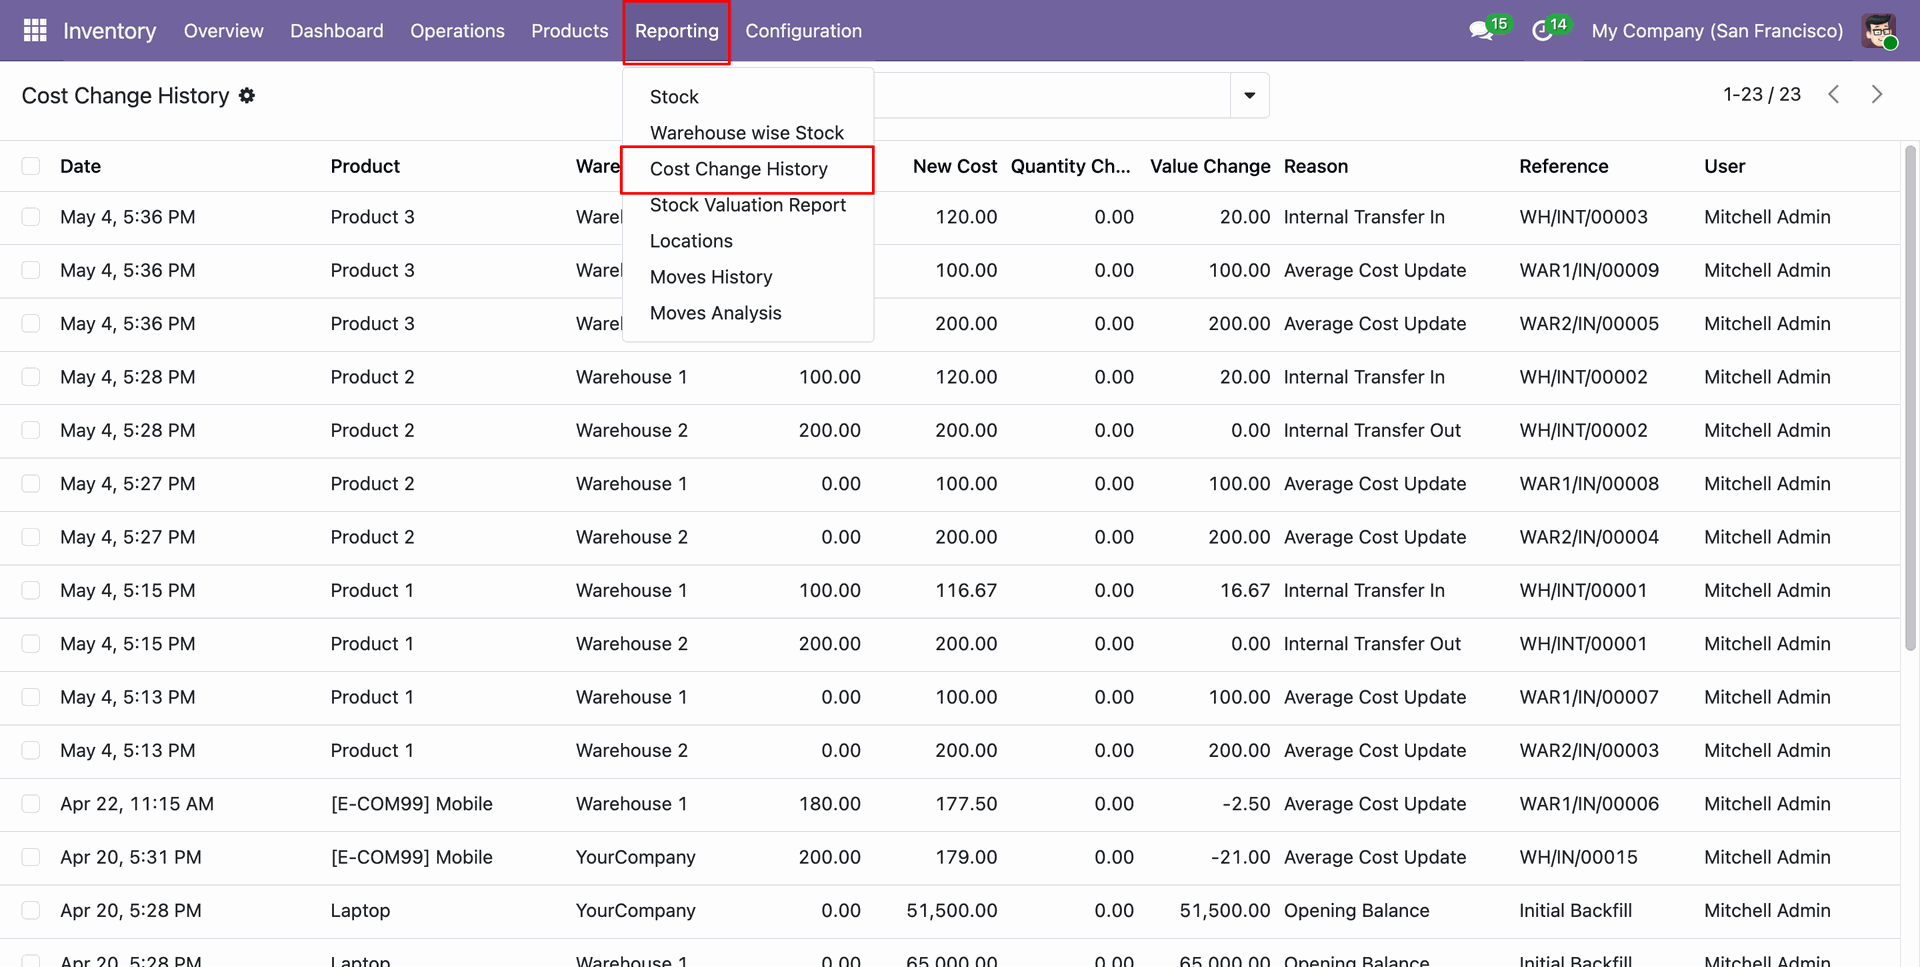Select Warehouse wise Stock menu entry

click(748, 133)
